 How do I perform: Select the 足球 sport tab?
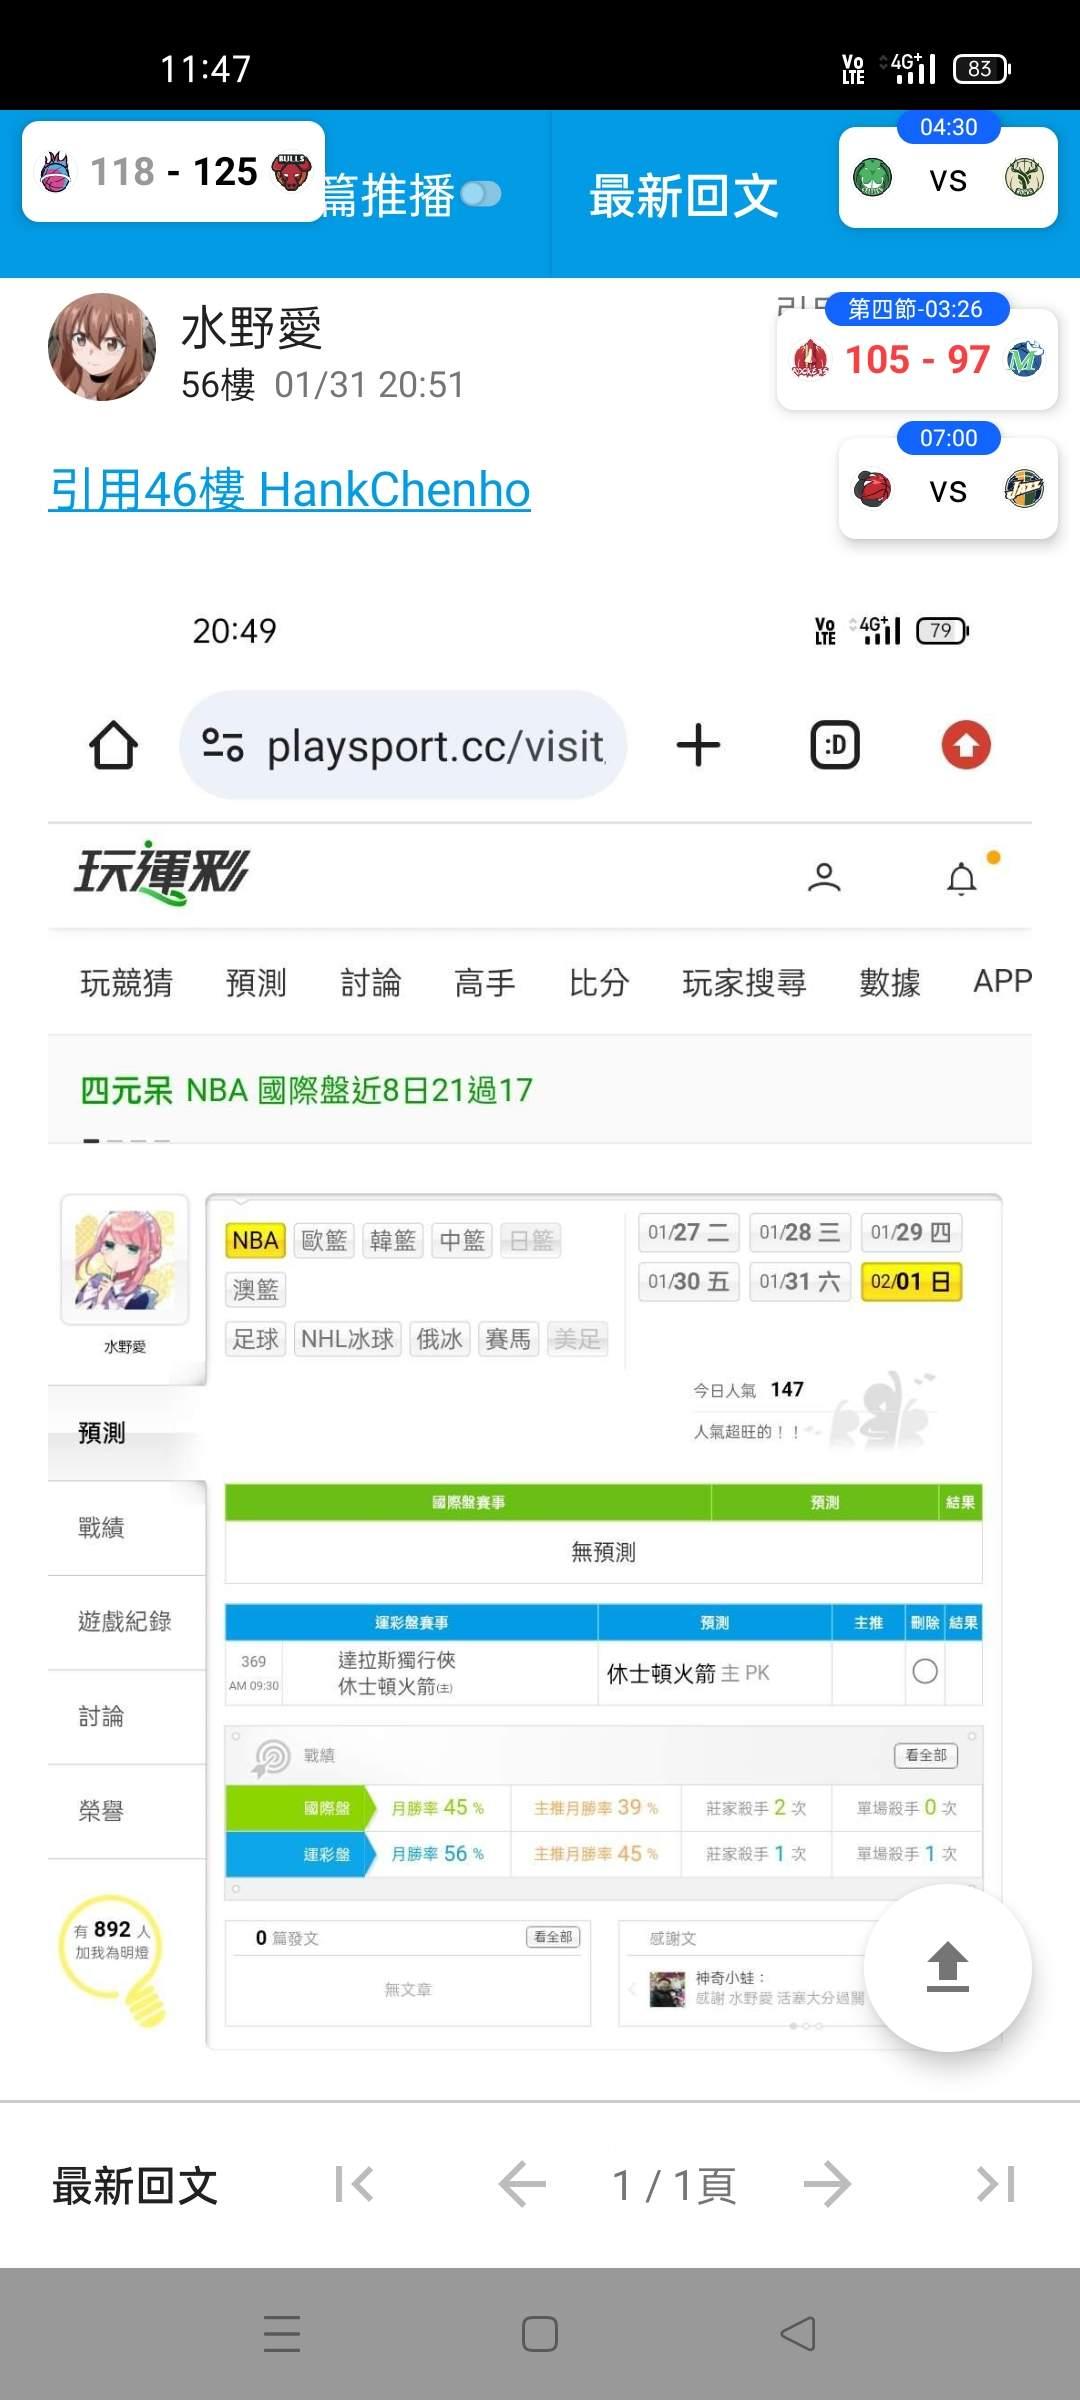(x=256, y=1339)
